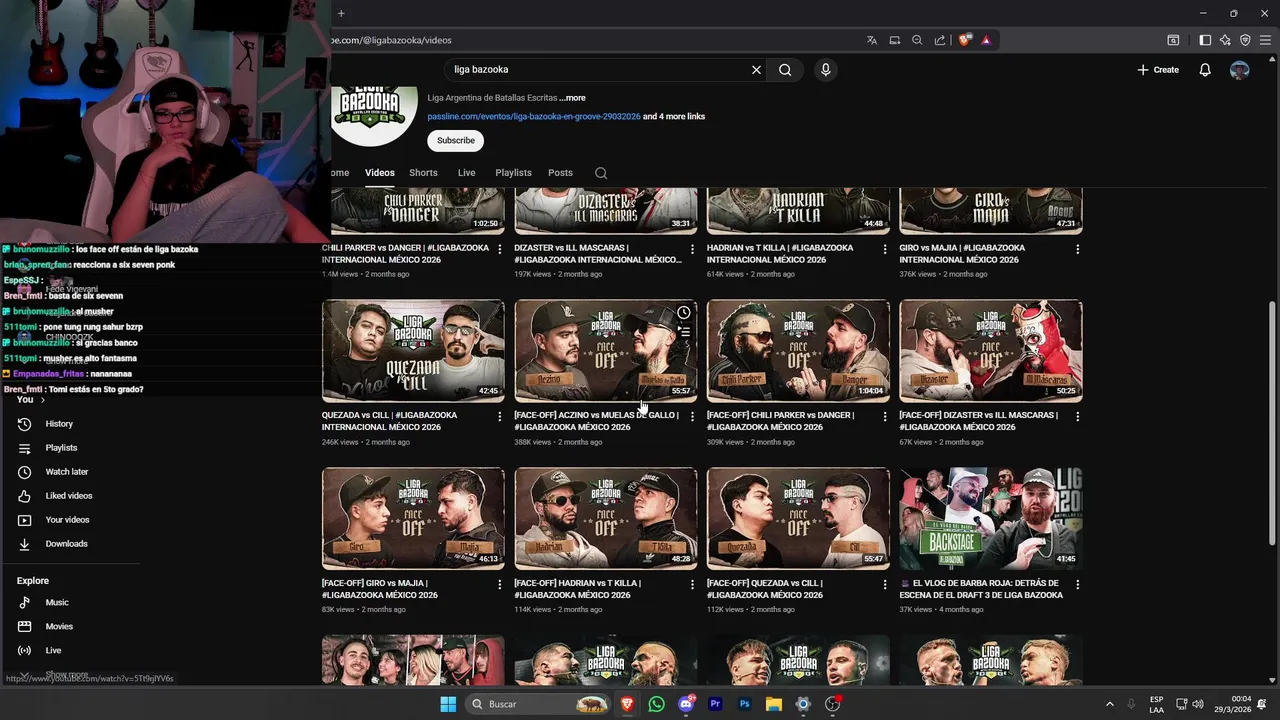Viewport: 1280px width, 720px height.
Task: Open Adobe Premiere Pro from taskbar
Action: (715, 704)
